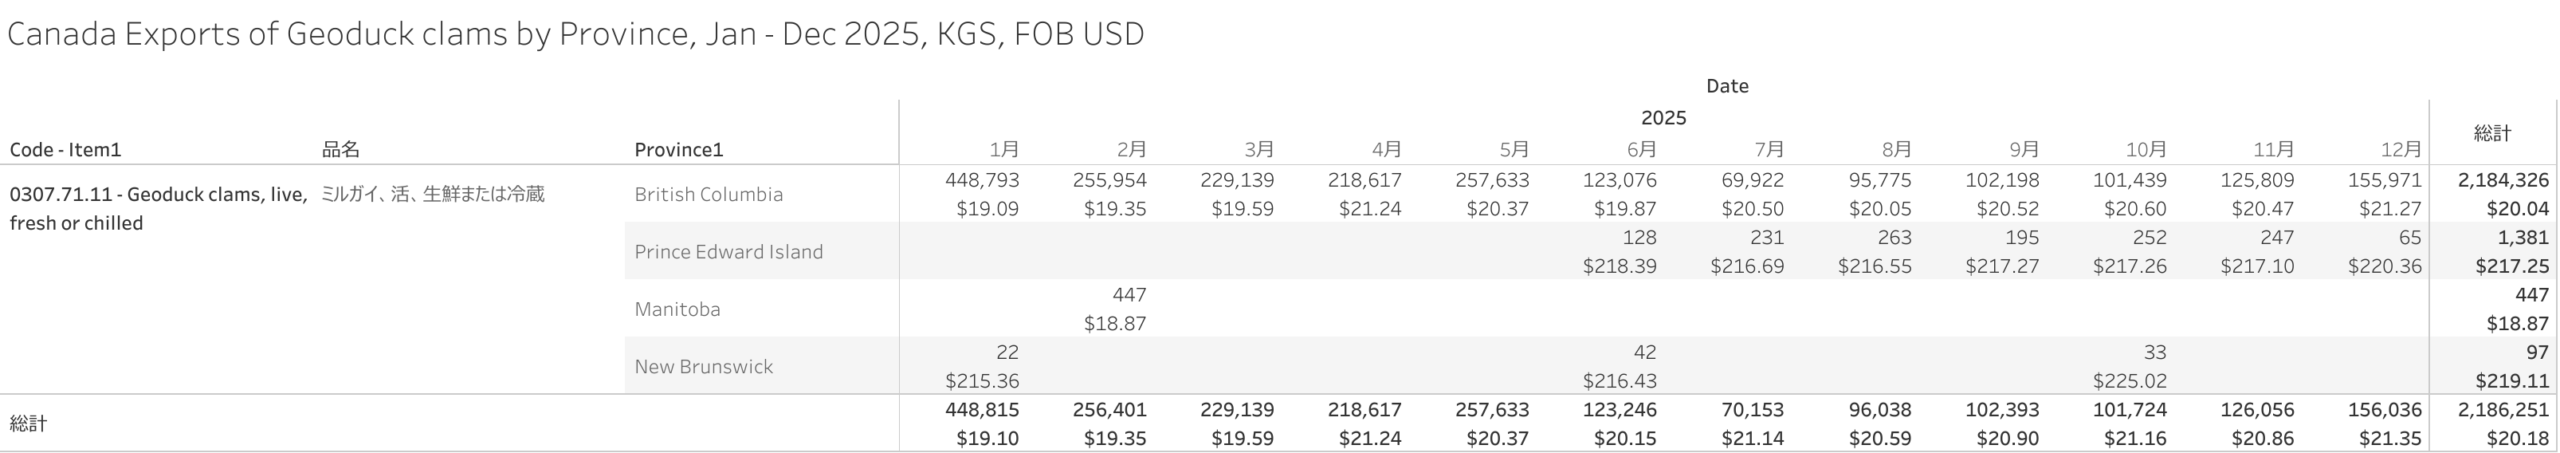Select the 12月 month column header
Viewport: 2560px width, 453px height.
pyautogui.click(x=2401, y=150)
